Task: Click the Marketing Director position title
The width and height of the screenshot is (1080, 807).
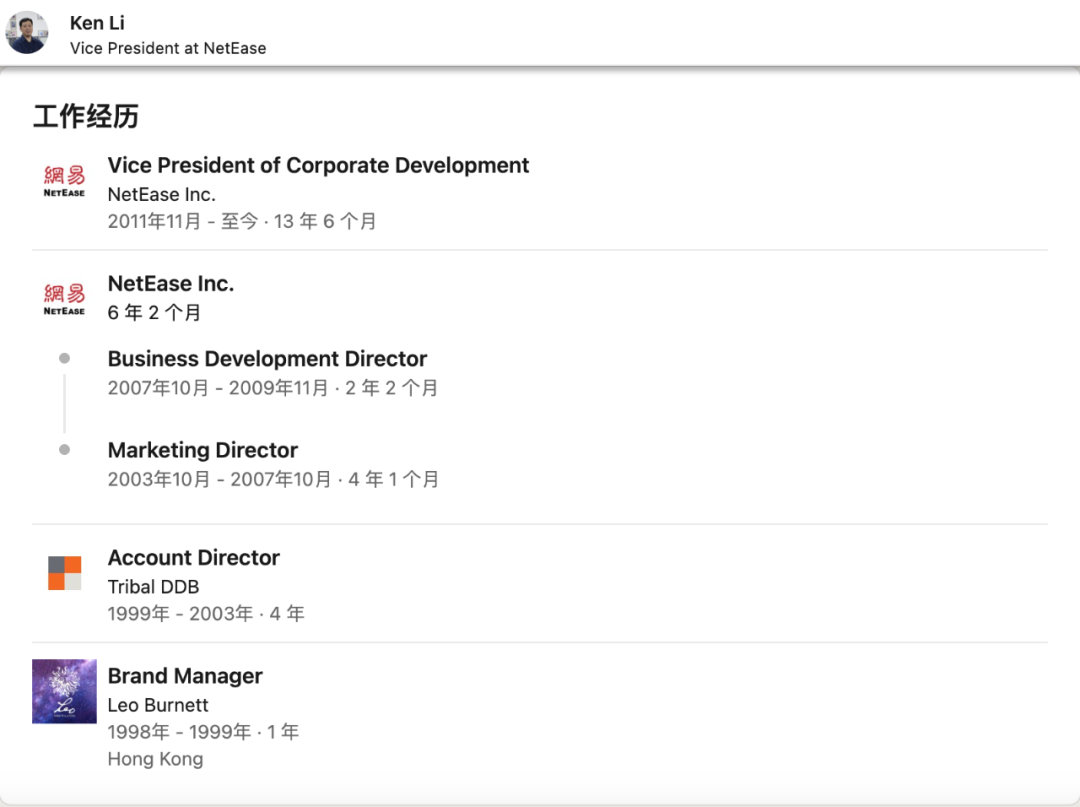Action: click(x=202, y=450)
